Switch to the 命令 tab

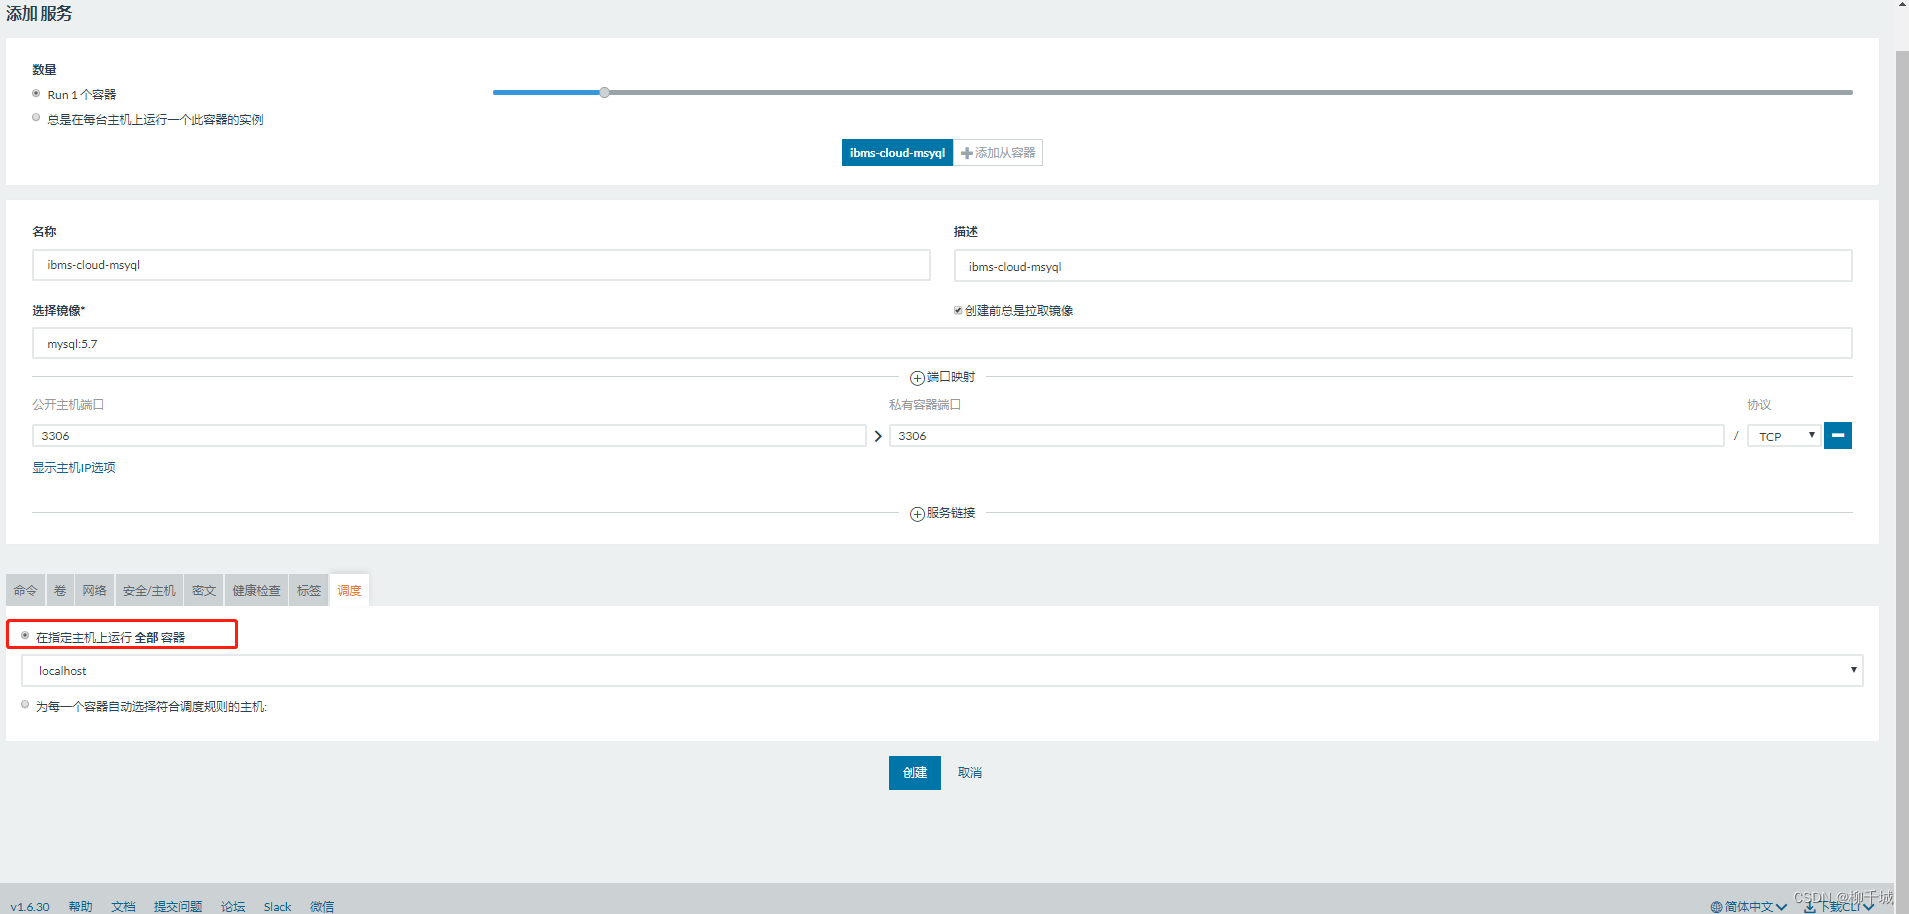coord(25,591)
